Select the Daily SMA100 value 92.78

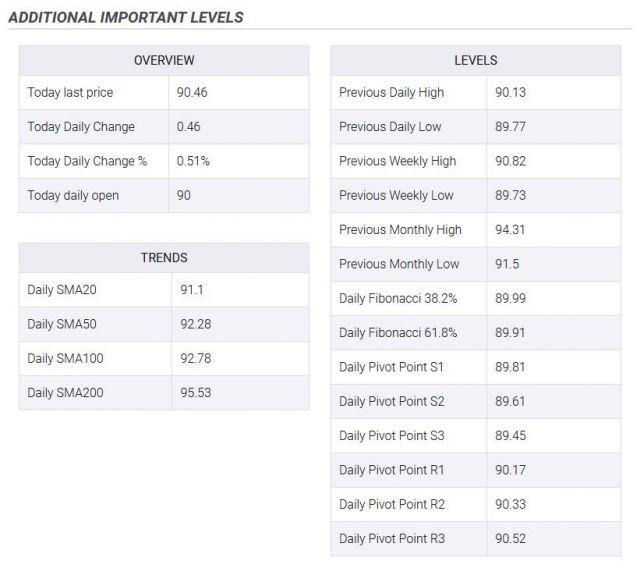(195, 358)
